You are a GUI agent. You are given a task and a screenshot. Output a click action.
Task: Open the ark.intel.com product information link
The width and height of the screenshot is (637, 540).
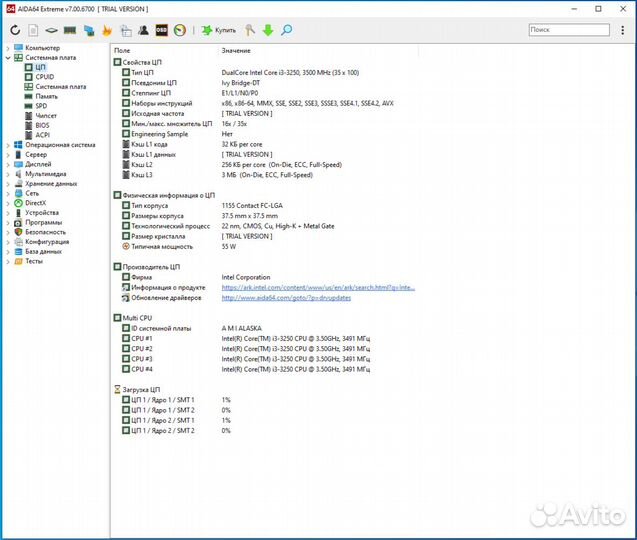317,287
